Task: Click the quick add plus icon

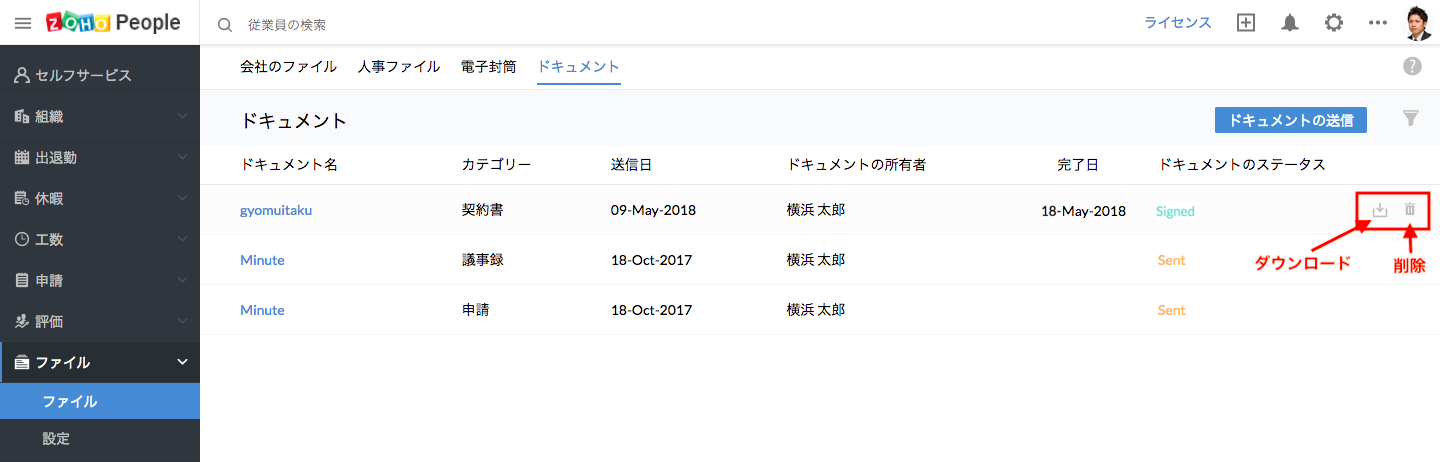Action: point(1246,23)
